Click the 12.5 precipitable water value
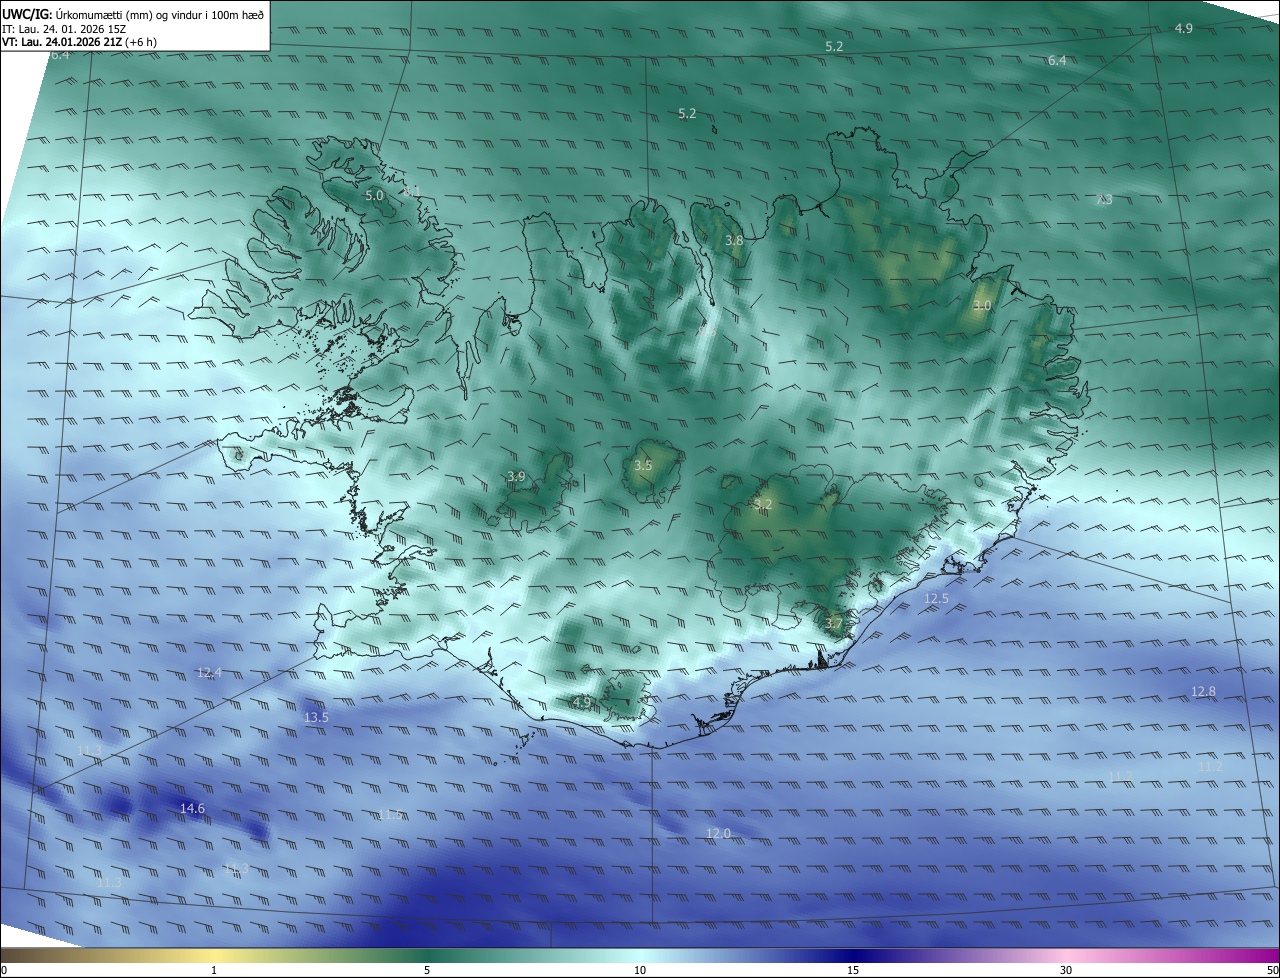1280x978 pixels. click(x=936, y=599)
